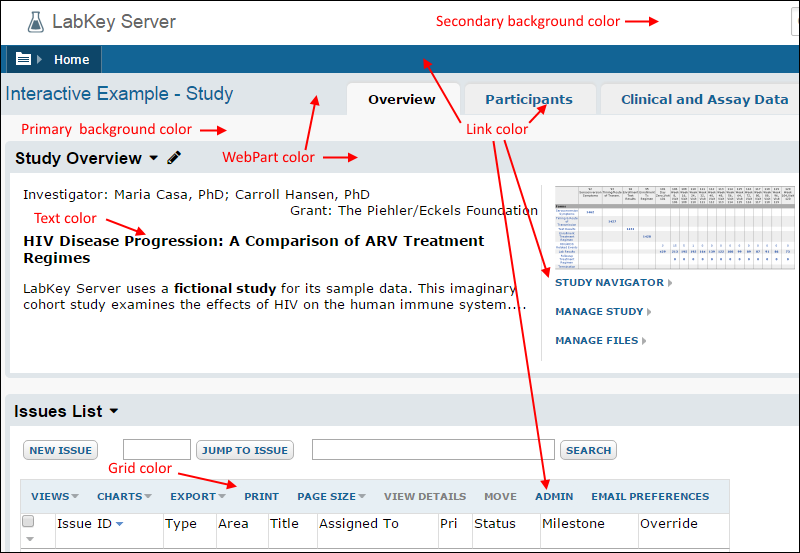Click ADMIN in the grid toolbar
Viewport: 800px width, 553px height.
click(x=554, y=496)
